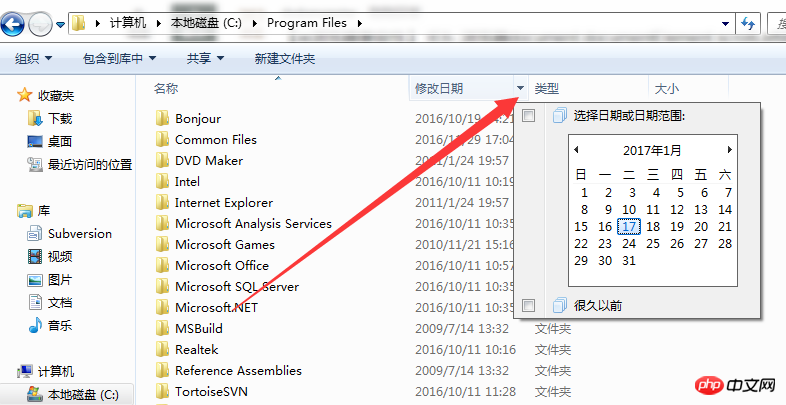
Task: Select 本地磁盘 (C:) in the breadcrumb
Action: 206,23
